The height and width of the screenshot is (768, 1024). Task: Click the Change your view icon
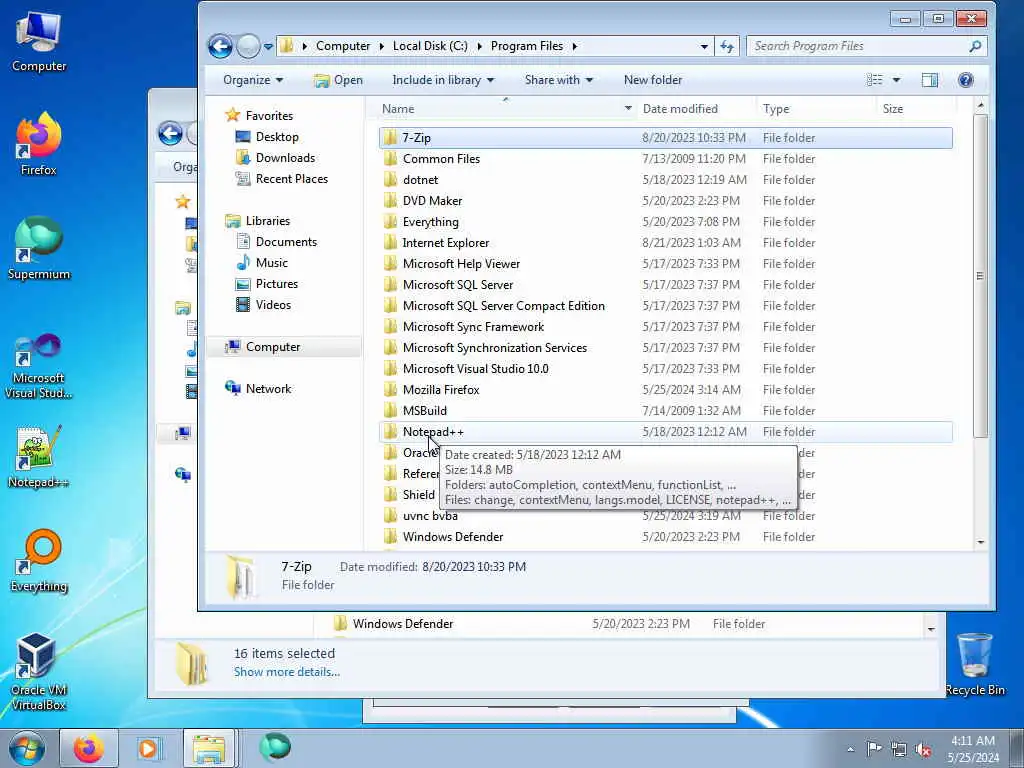click(x=874, y=80)
